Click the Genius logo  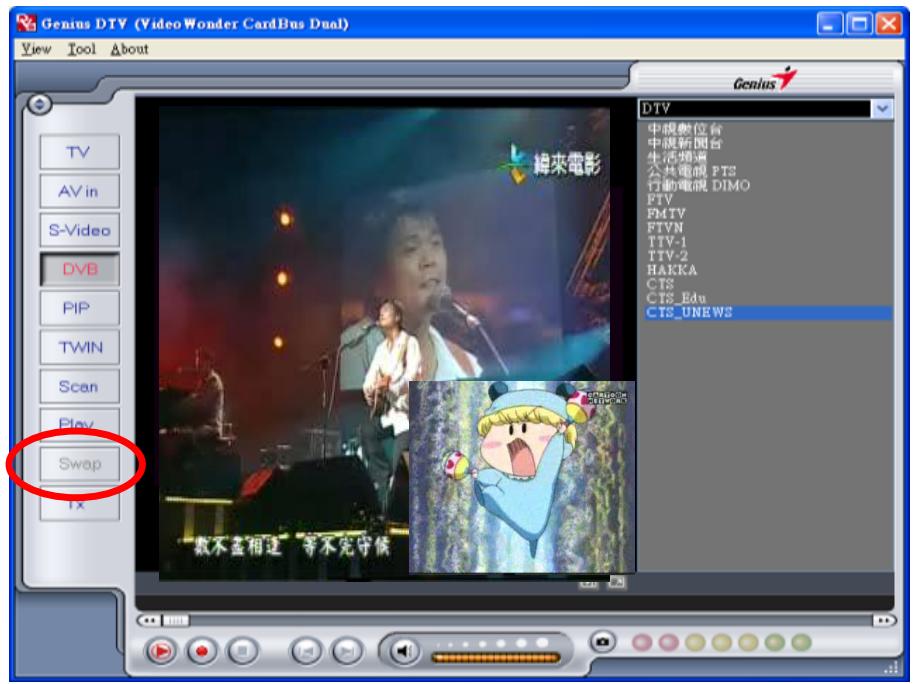[x=765, y=79]
